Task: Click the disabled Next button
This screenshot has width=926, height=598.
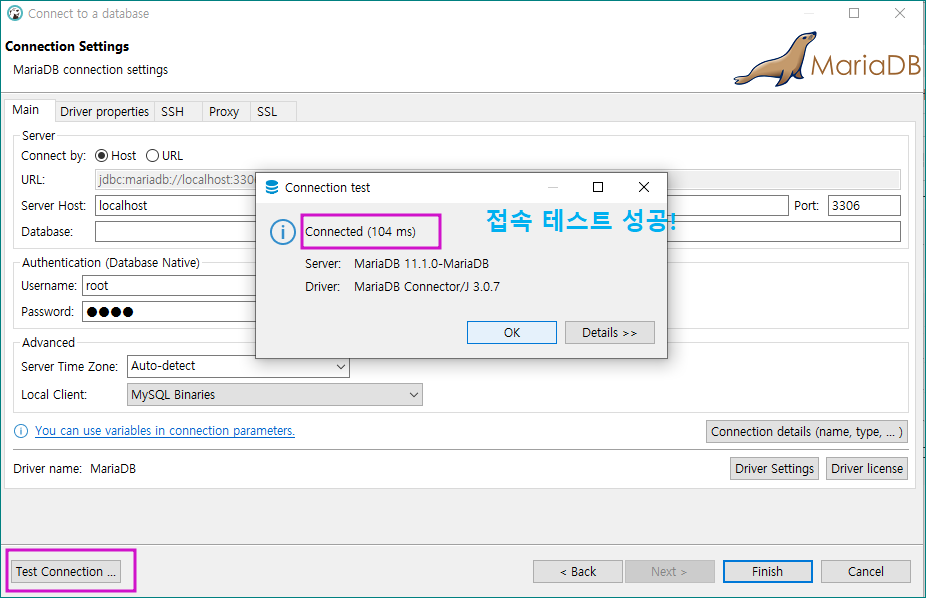Action: point(670,571)
